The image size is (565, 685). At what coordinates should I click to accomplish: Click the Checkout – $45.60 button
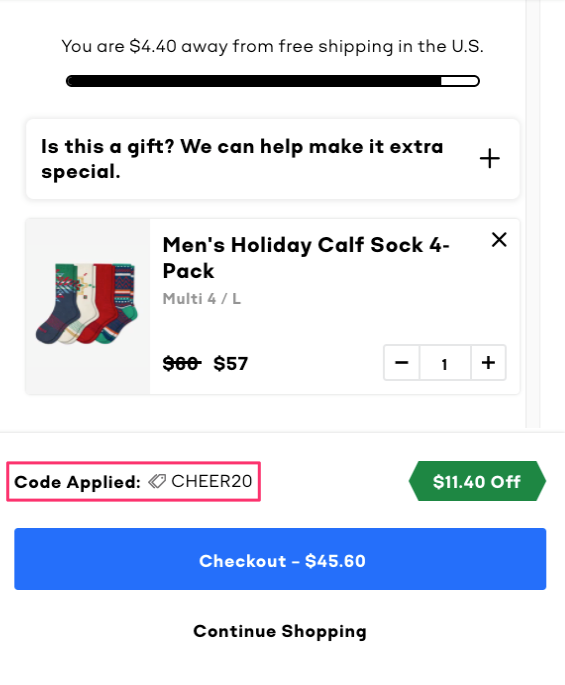[280, 559]
